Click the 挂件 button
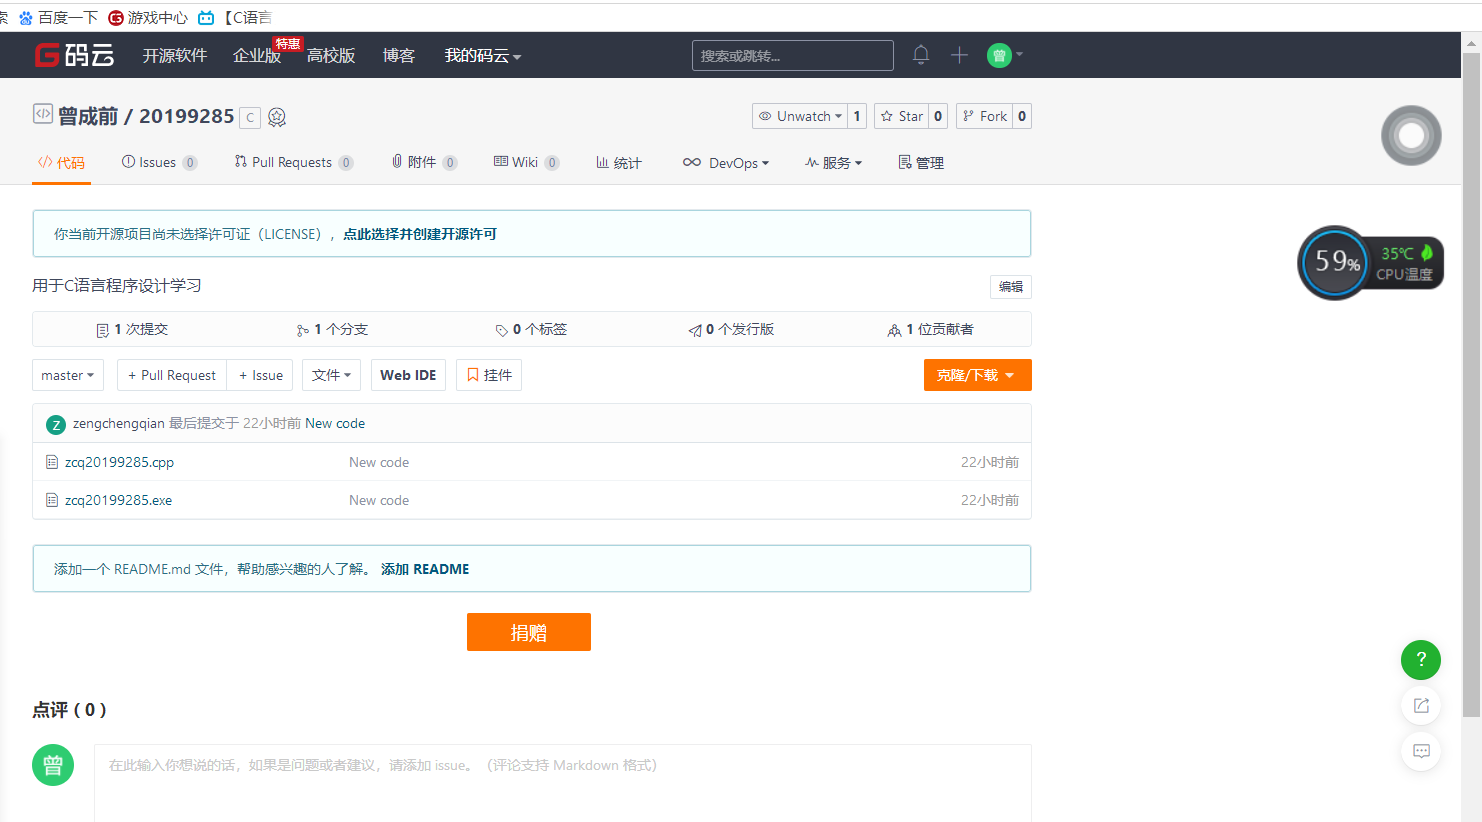 489,375
